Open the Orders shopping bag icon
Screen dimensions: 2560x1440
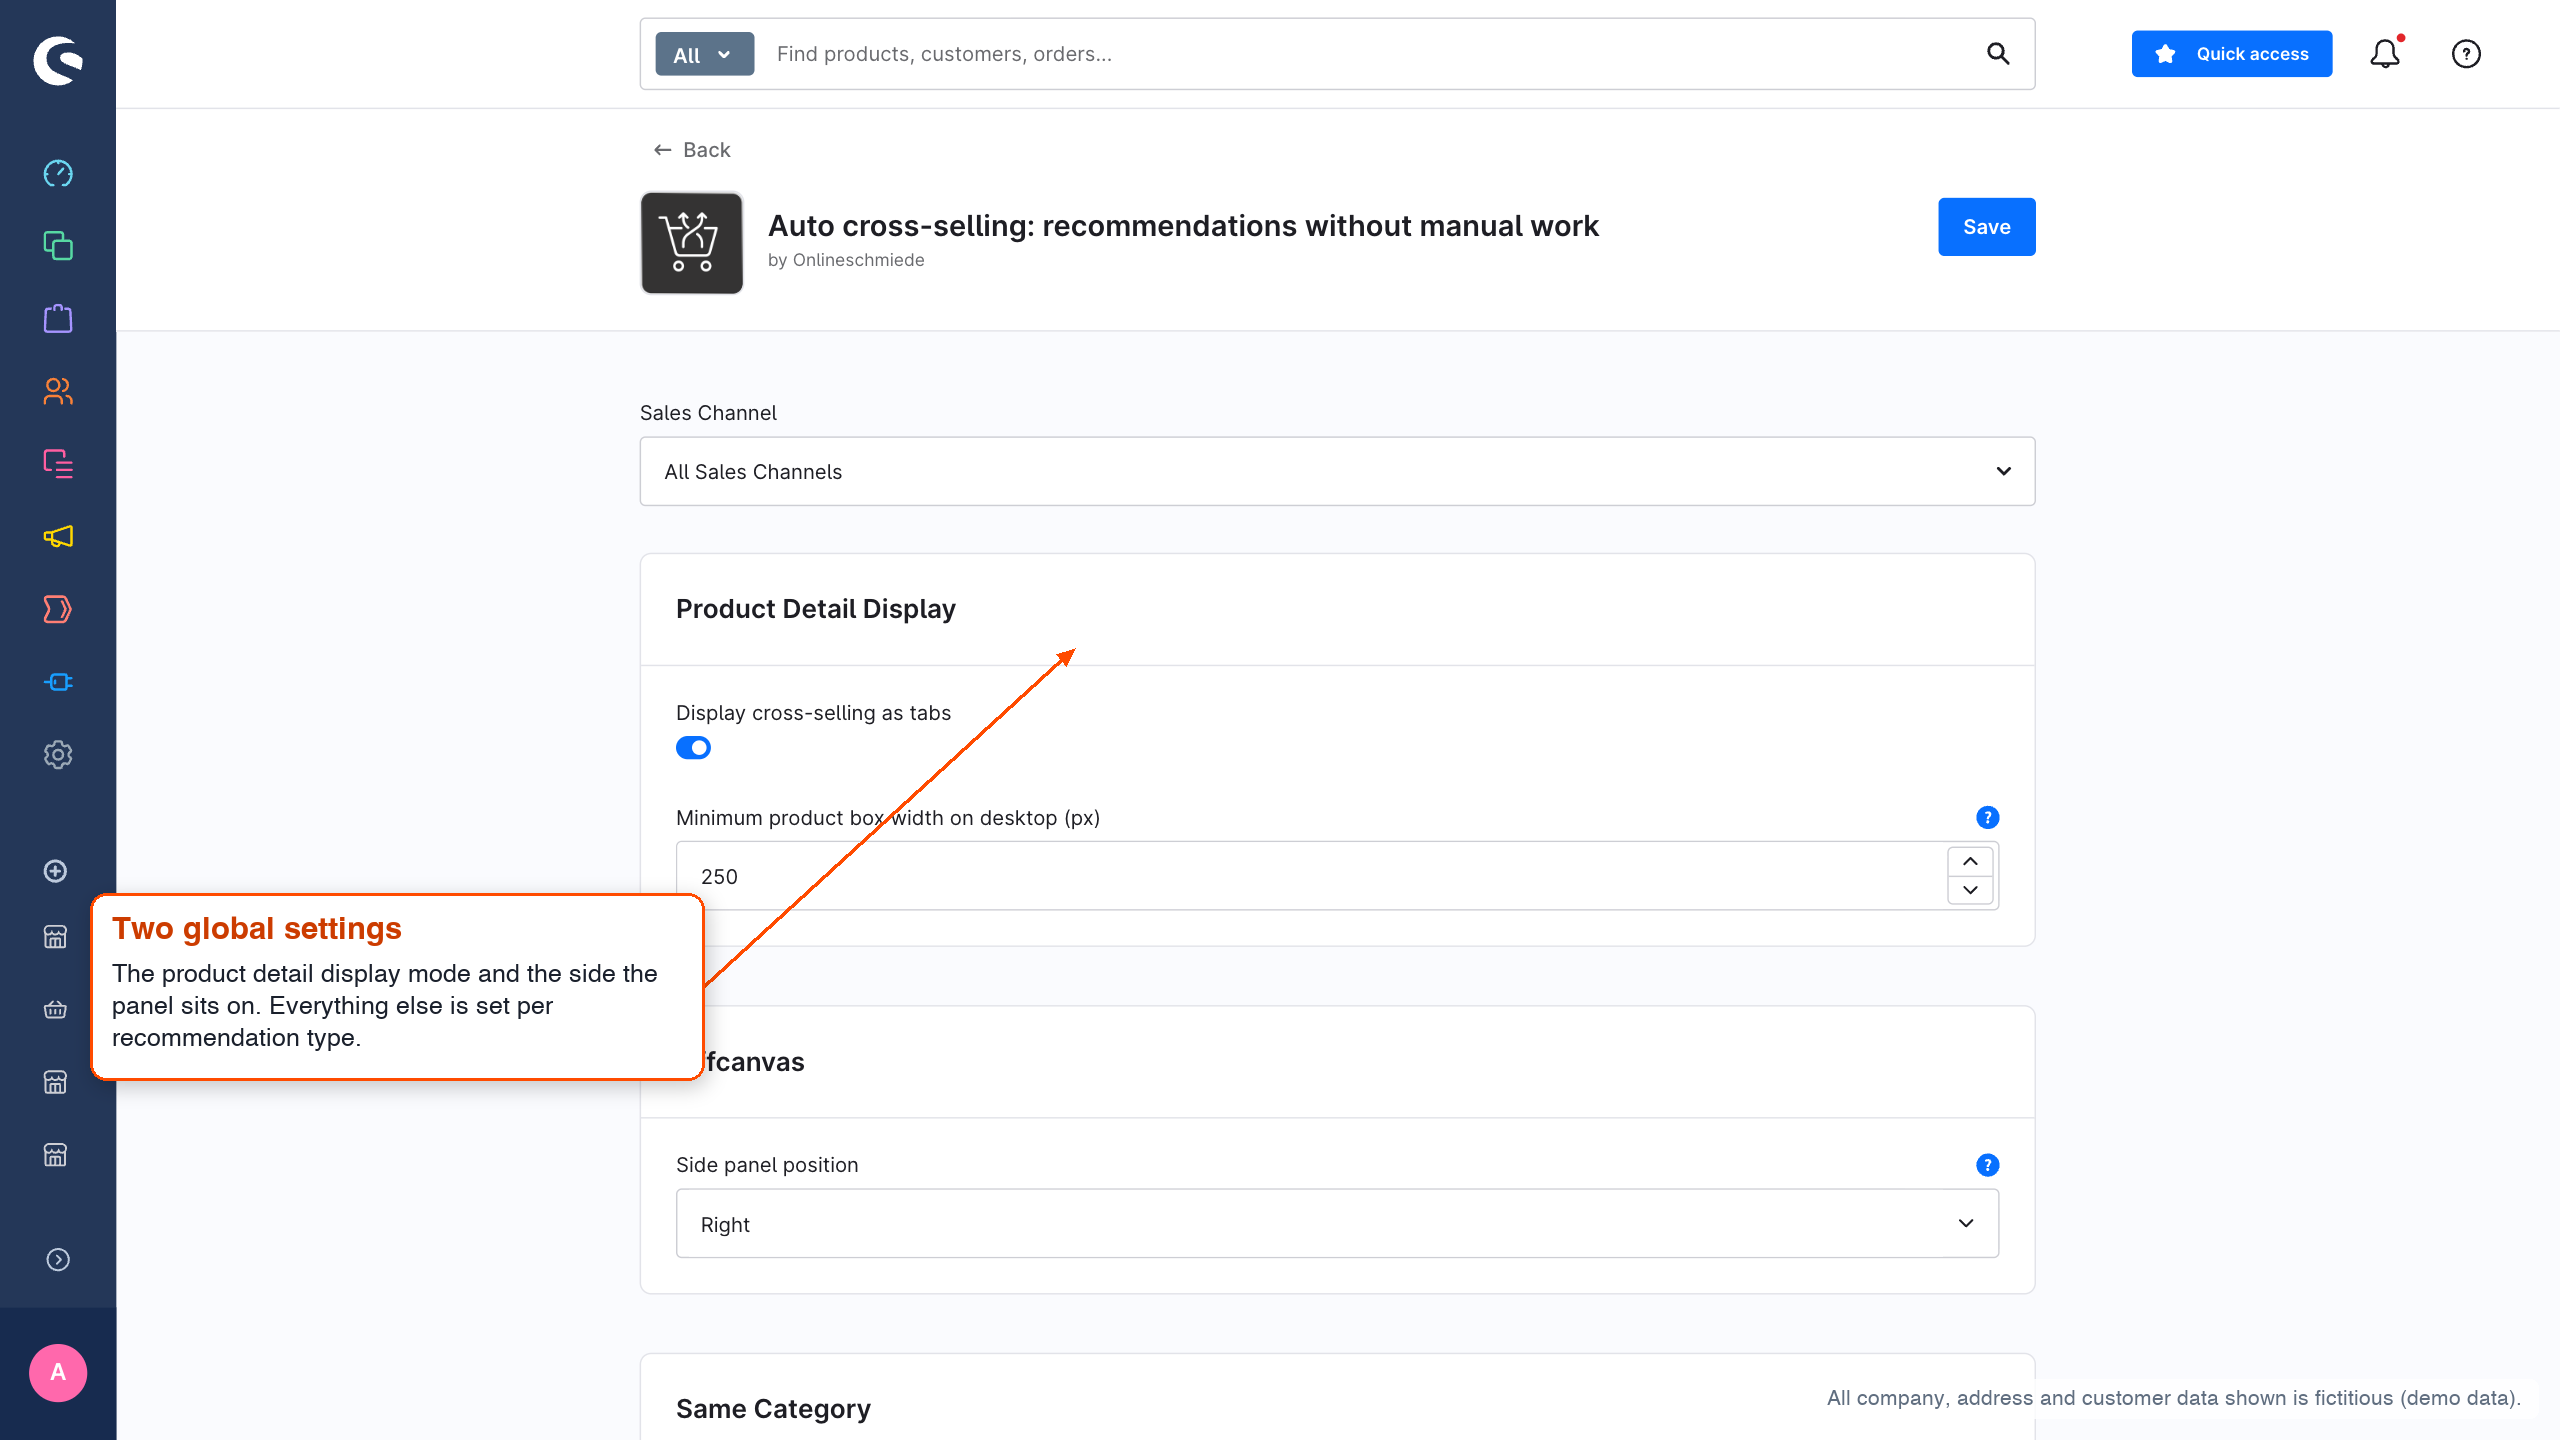coord(58,319)
